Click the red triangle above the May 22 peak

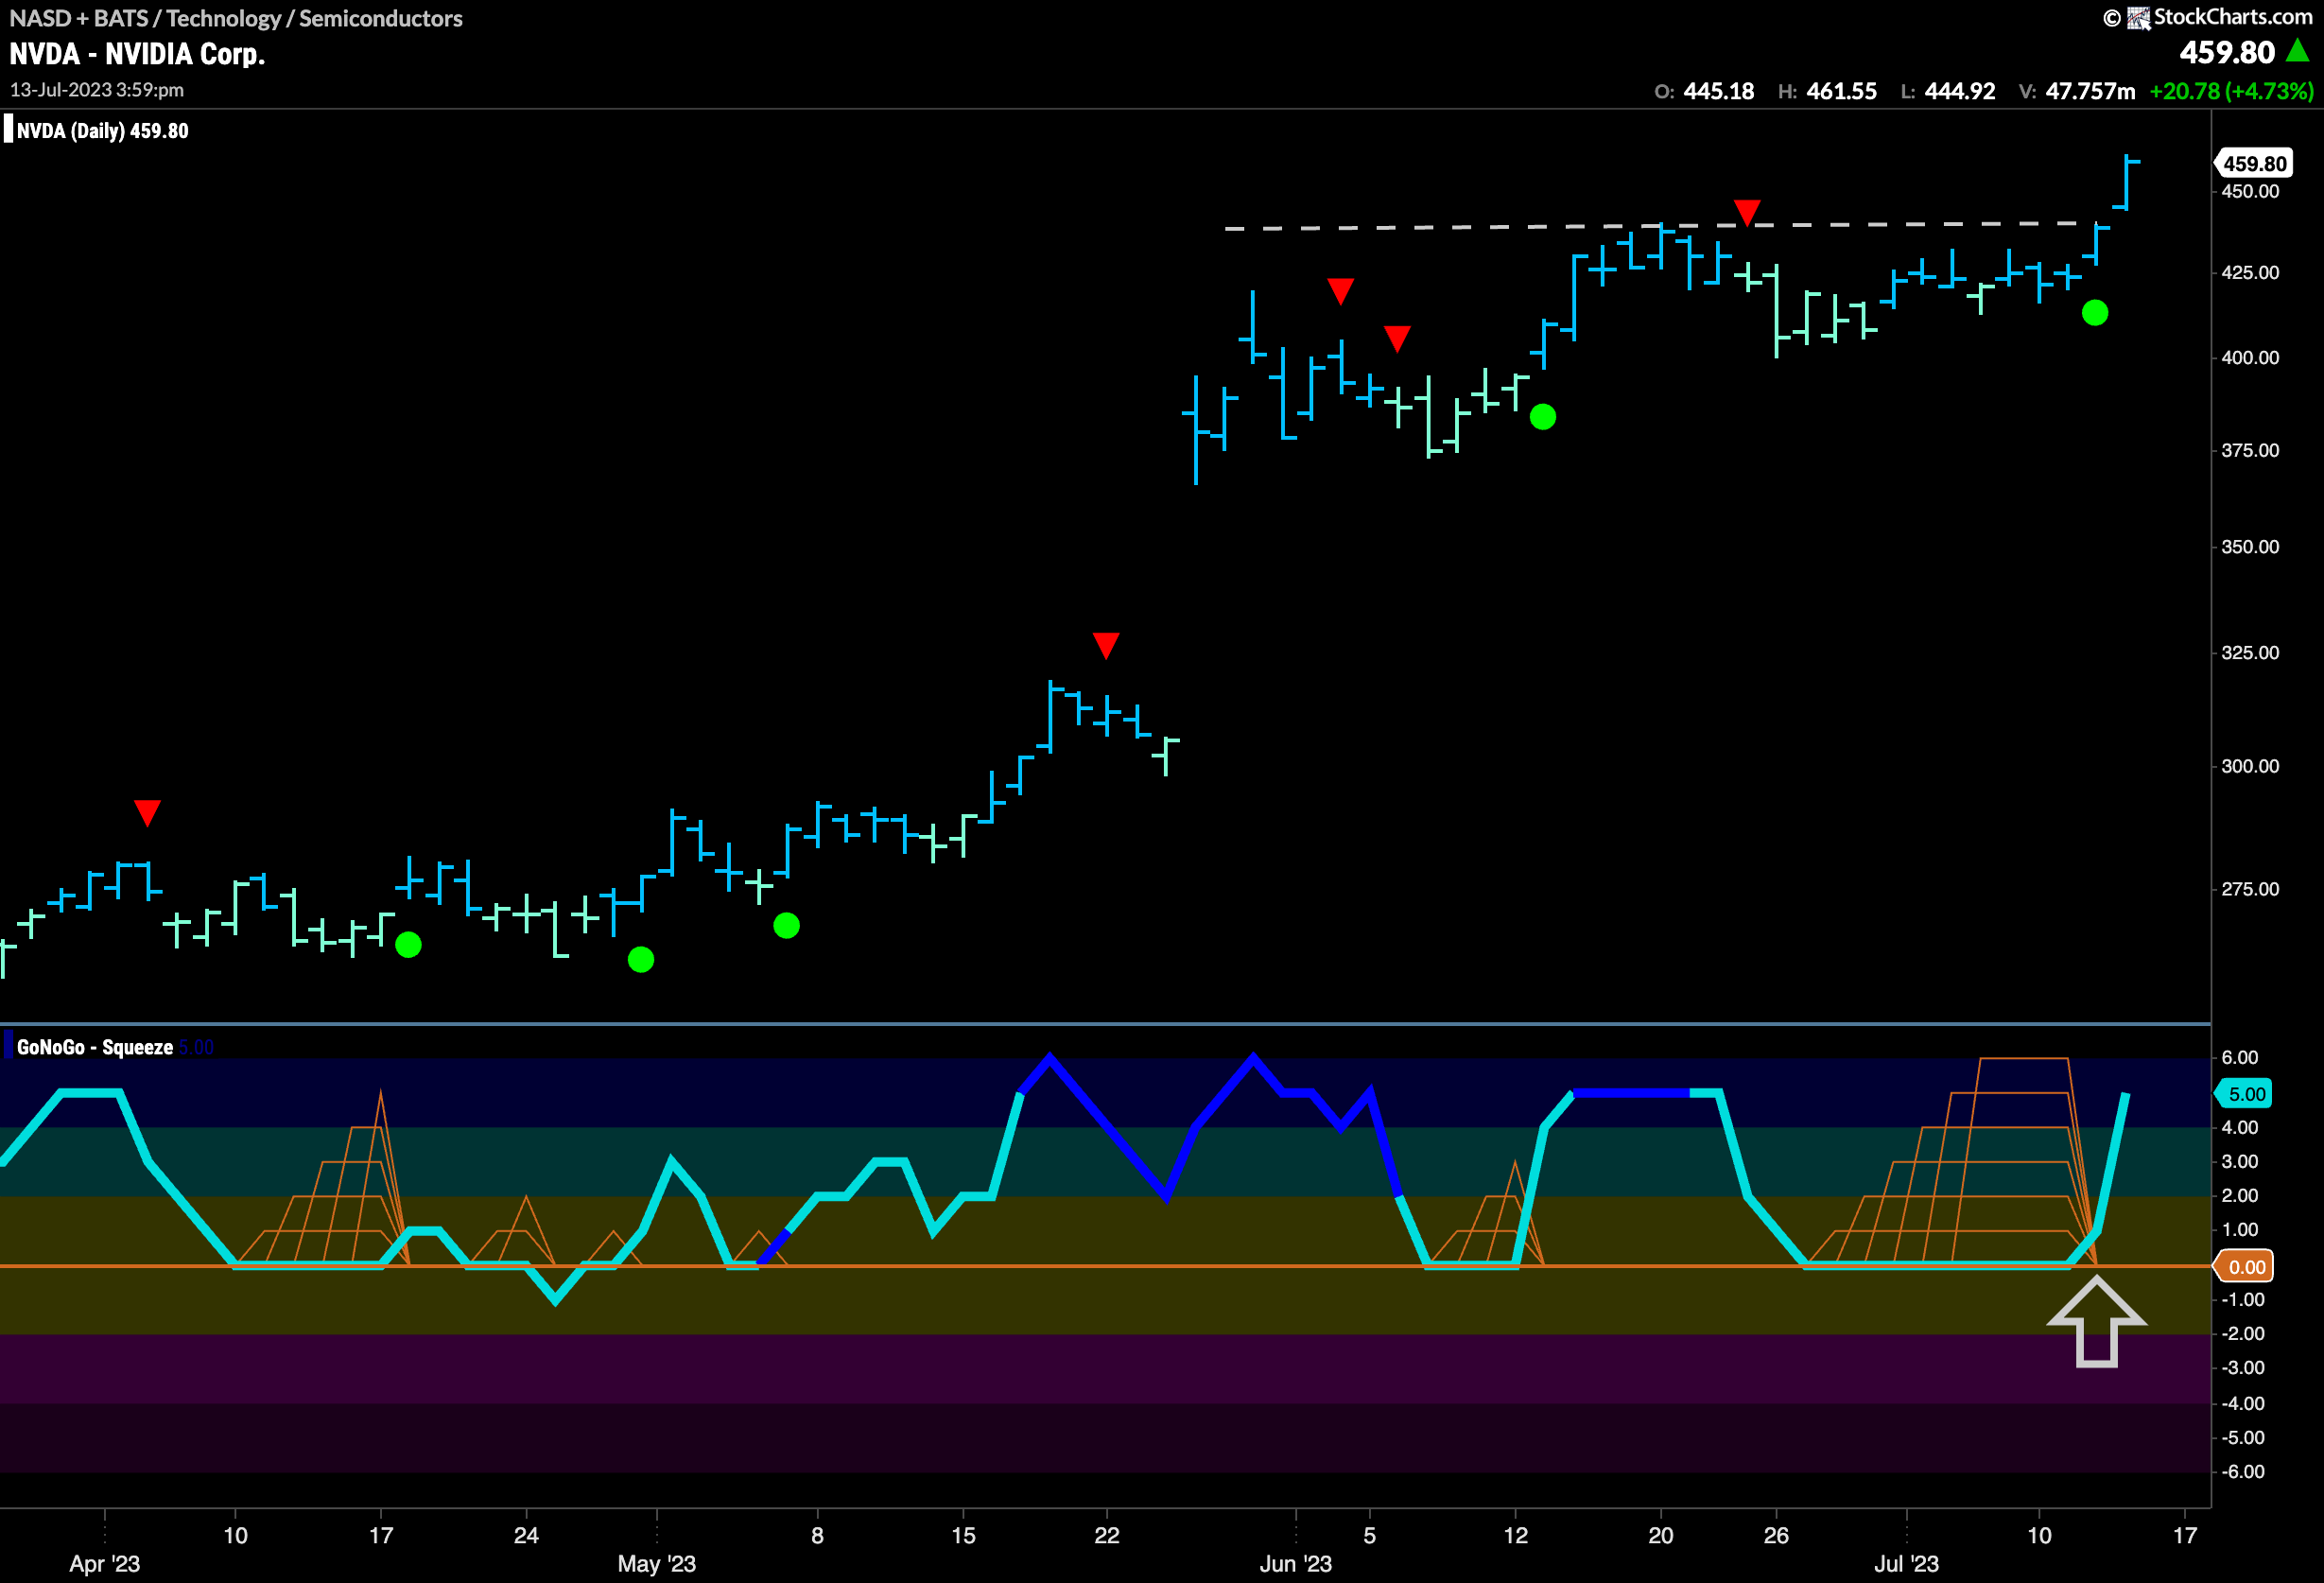click(x=1105, y=645)
